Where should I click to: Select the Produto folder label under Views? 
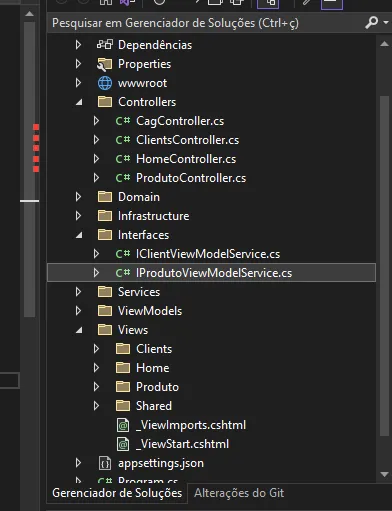[157, 387]
